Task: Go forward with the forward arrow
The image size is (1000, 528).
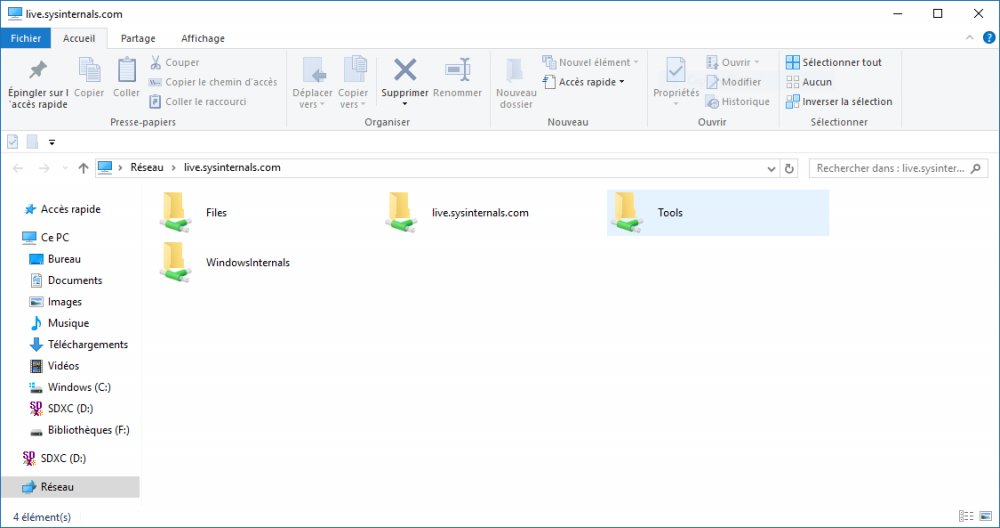Action: point(44,168)
